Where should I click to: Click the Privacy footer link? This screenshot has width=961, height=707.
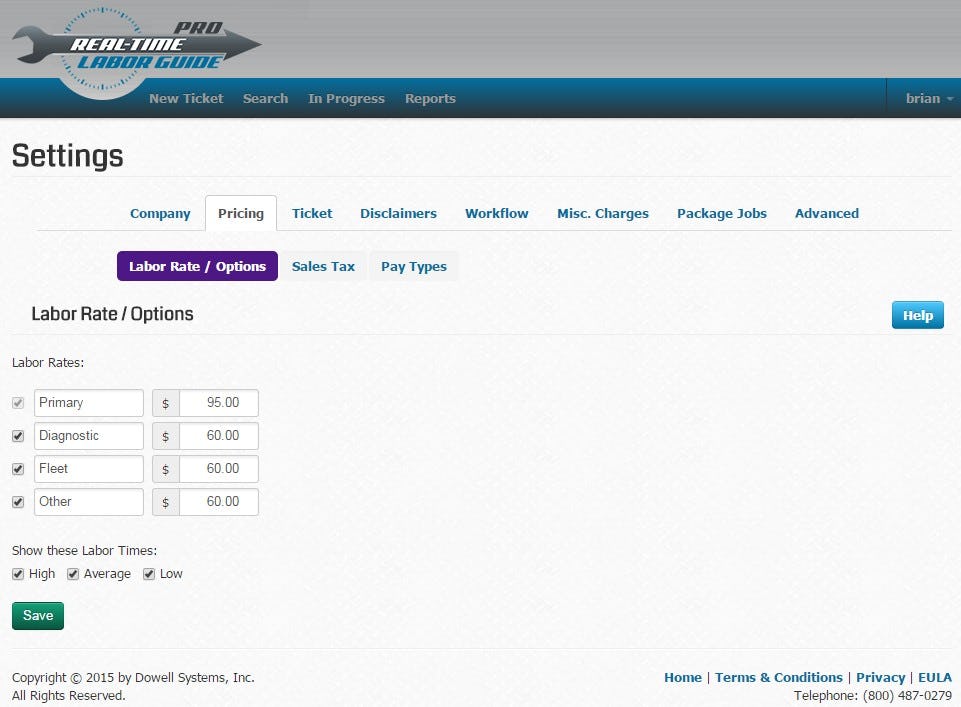click(880, 677)
